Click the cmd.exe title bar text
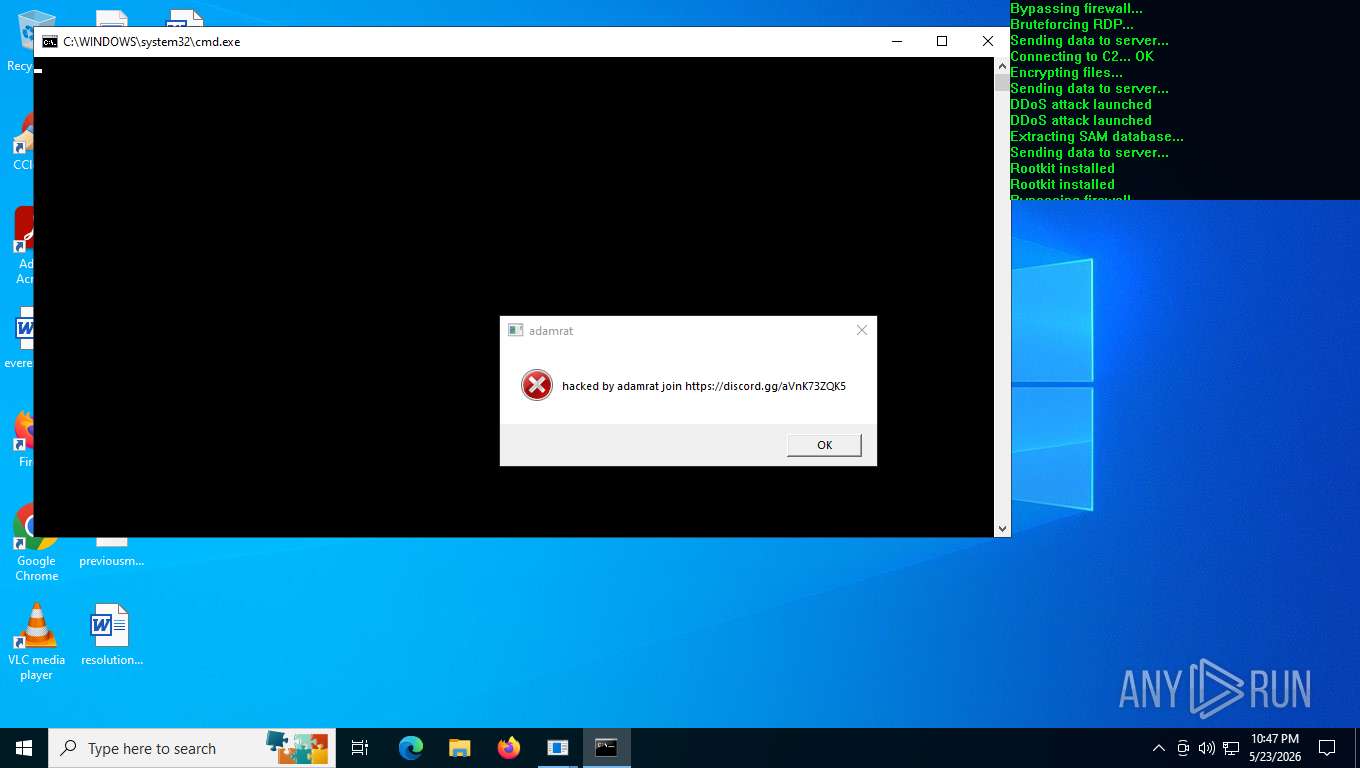Screen dimensions: 1360x768 [x=152, y=42]
